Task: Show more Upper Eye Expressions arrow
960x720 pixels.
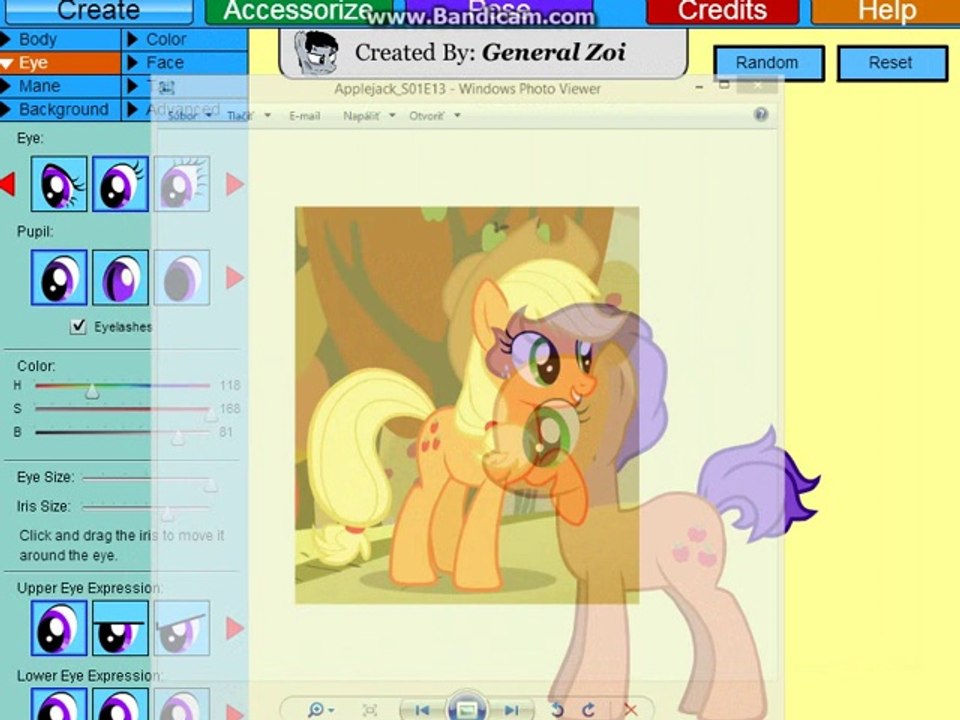Action: coord(234,628)
